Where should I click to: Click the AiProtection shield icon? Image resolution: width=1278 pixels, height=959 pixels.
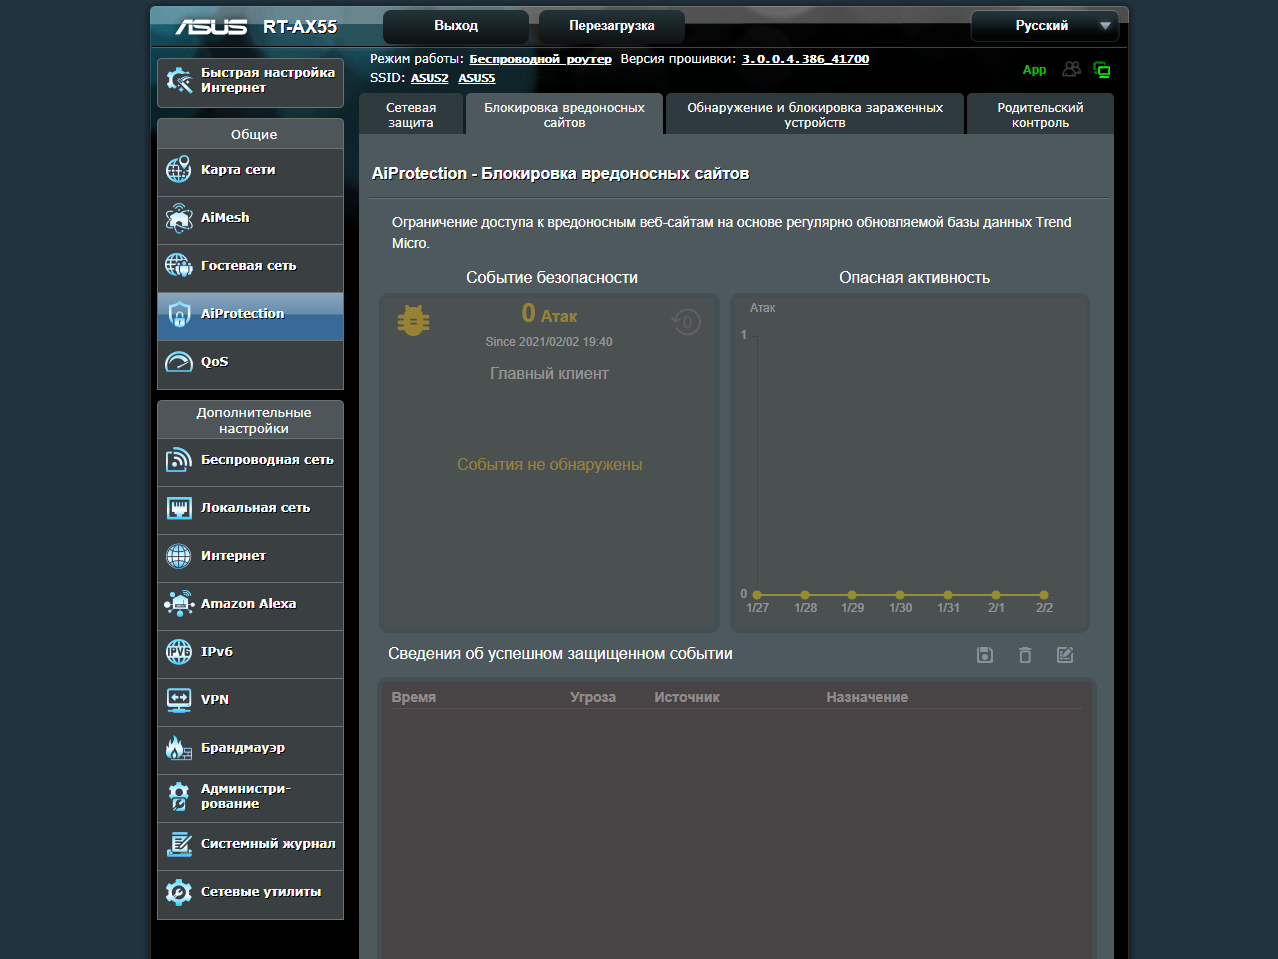[x=179, y=315]
